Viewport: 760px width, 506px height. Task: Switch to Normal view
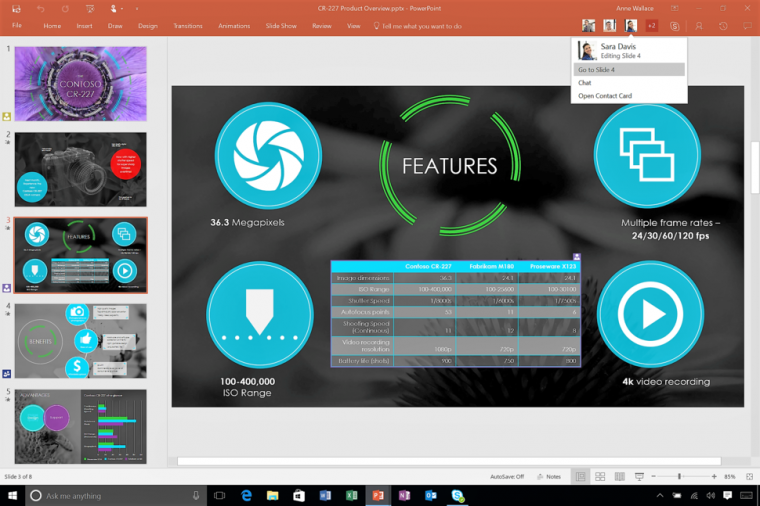coord(580,477)
